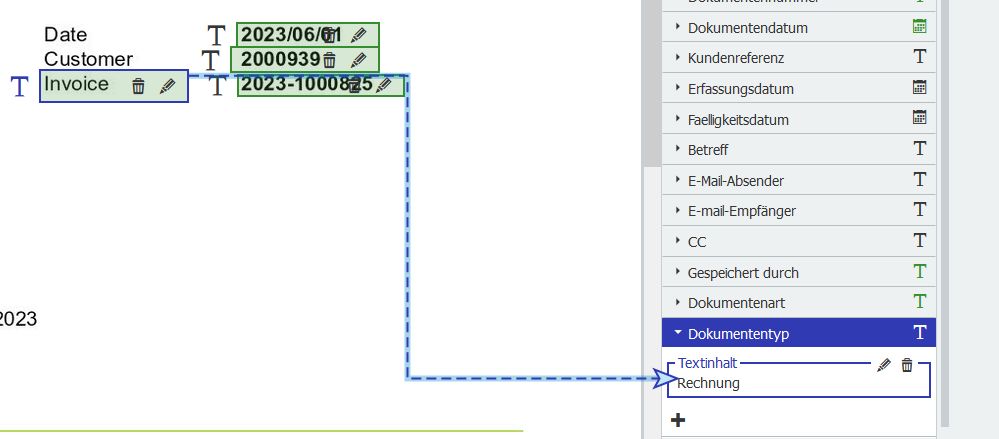Expand the Kundenreferenz field

(x=678, y=58)
